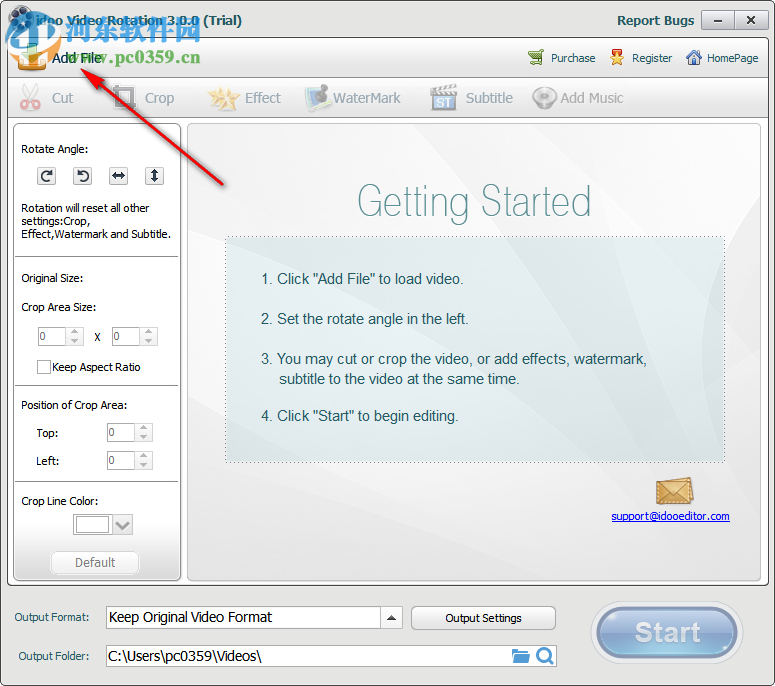The image size is (775, 686).
Task: Open the WaterMark stamp icon
Action: point(317,97)
